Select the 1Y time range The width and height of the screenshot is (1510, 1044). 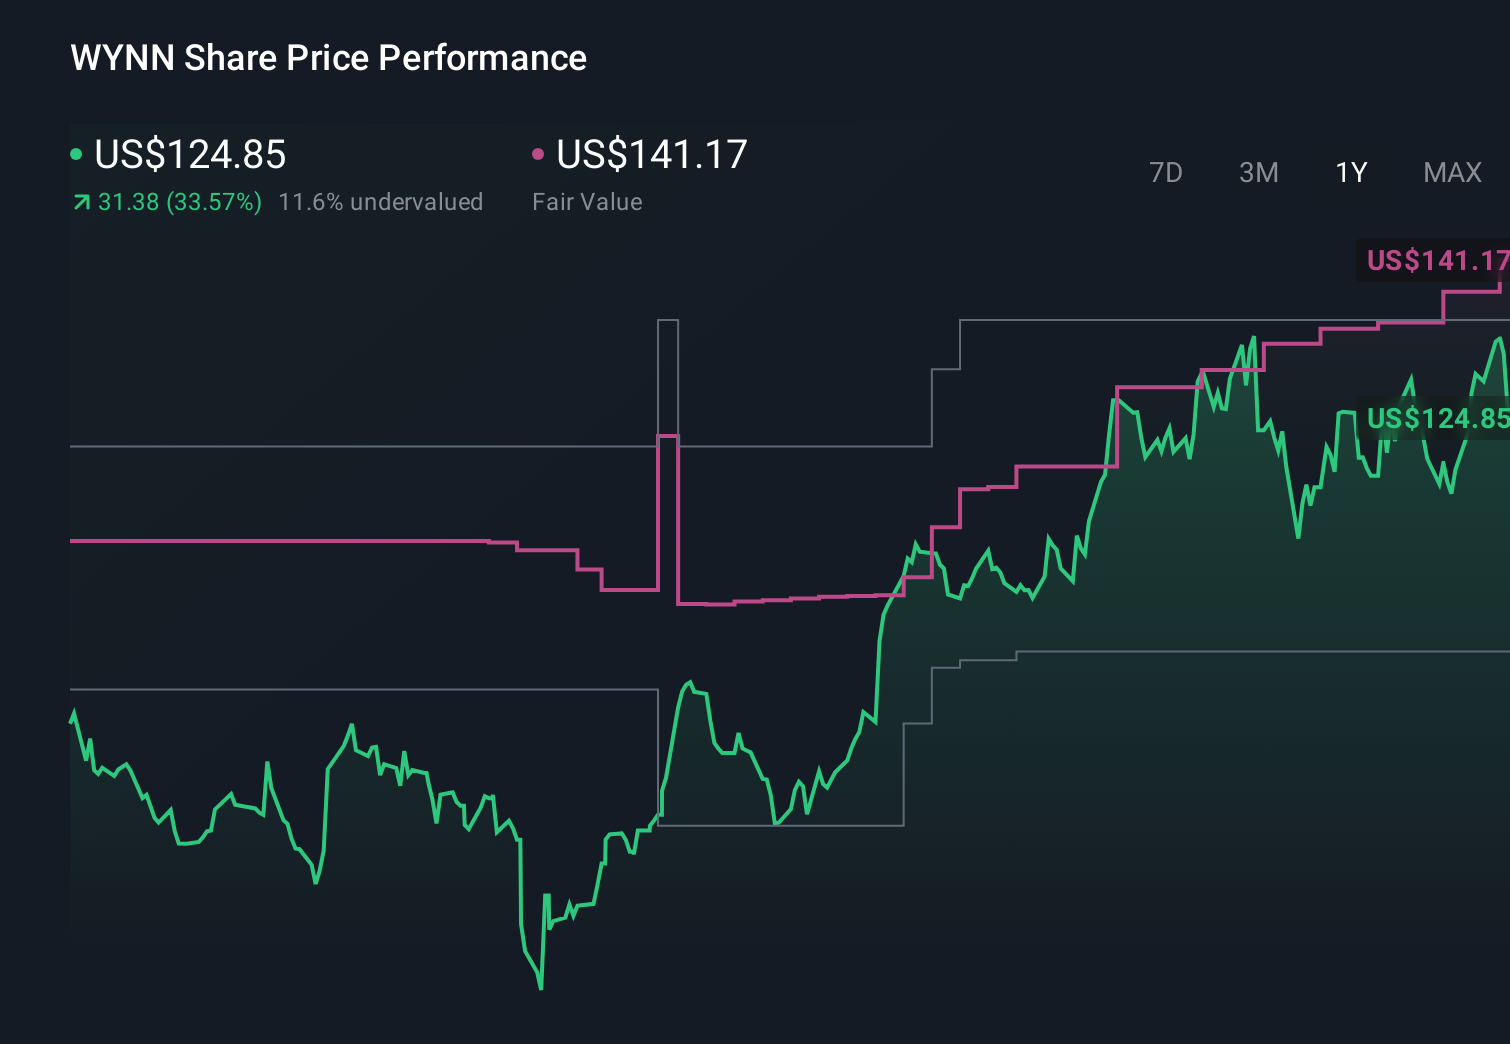pos(1350,172)
